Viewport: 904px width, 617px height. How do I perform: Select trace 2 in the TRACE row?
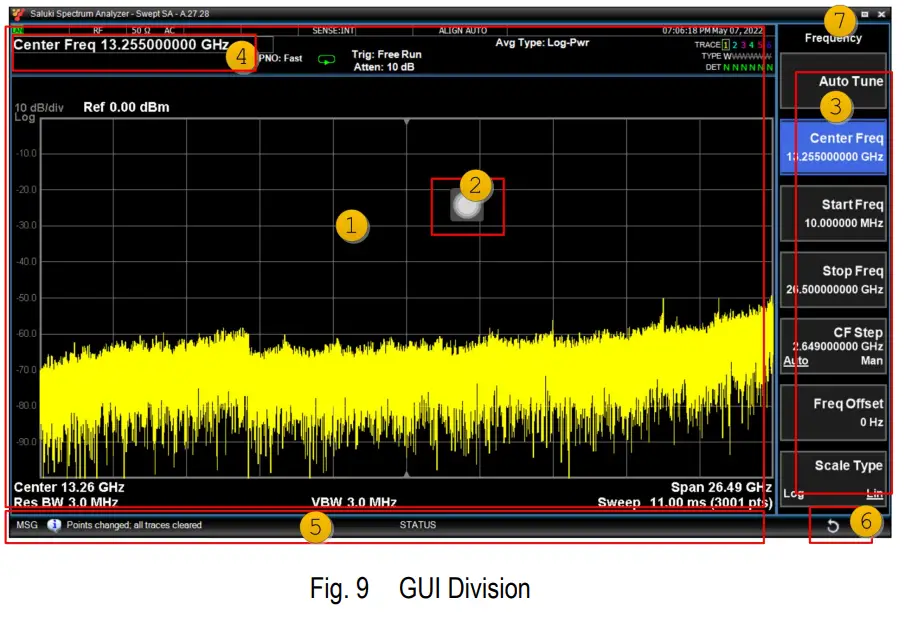tap(734, 44)
